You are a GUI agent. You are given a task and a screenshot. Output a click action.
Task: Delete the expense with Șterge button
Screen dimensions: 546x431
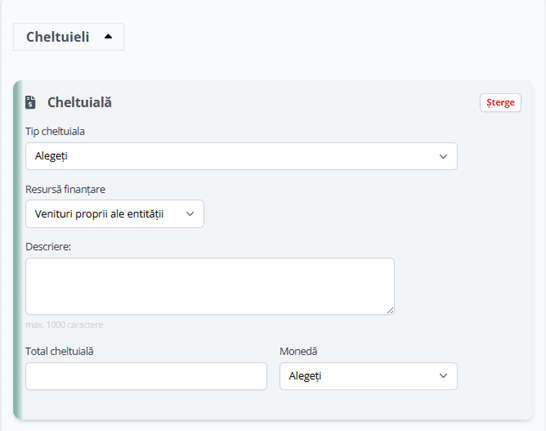click(x=500, y=102)
